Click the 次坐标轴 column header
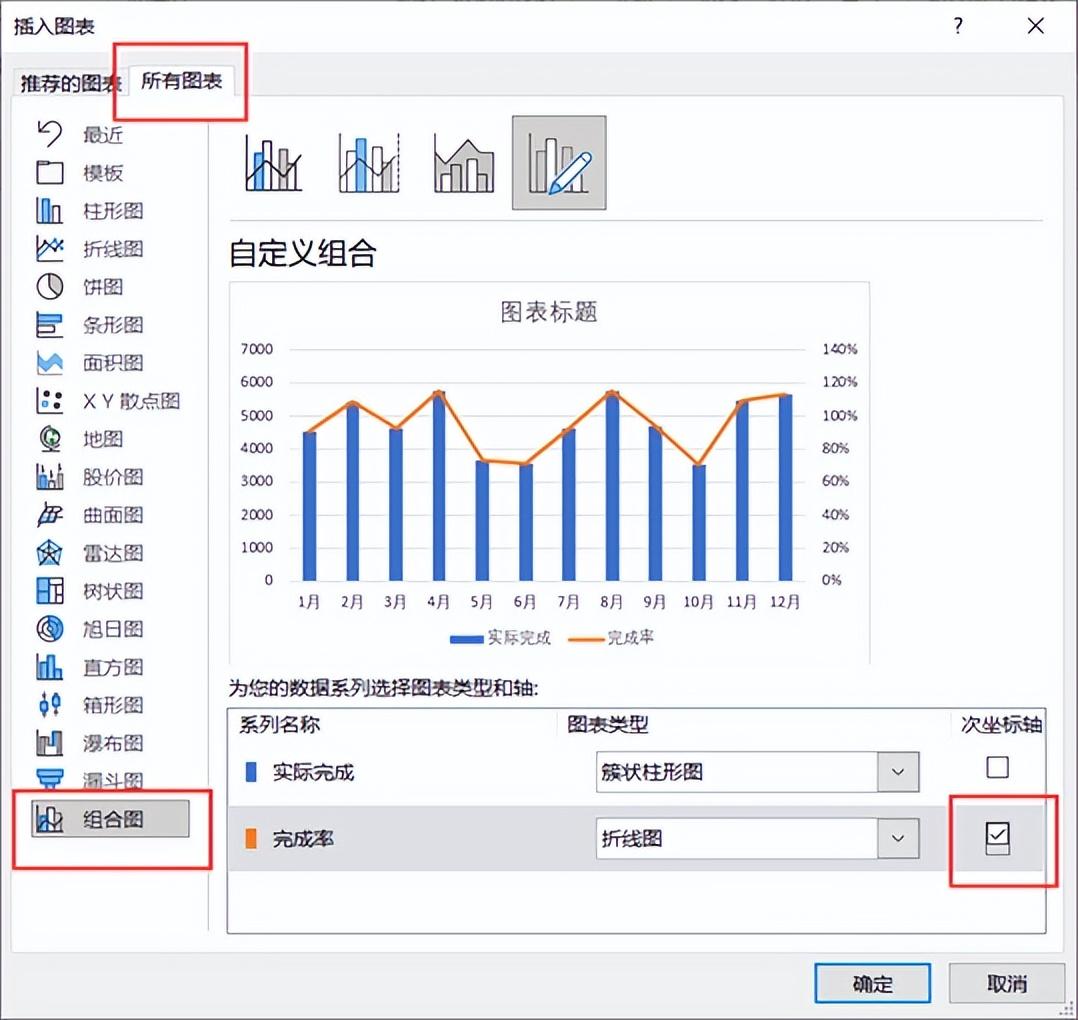Viewport: 1078px width, 1020px height. pos(1001,724)
